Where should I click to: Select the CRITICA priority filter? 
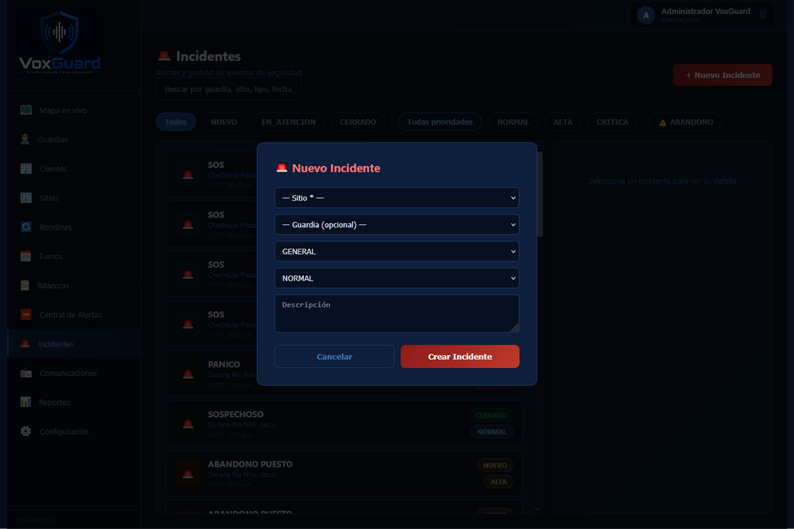[x=612, y=122]
